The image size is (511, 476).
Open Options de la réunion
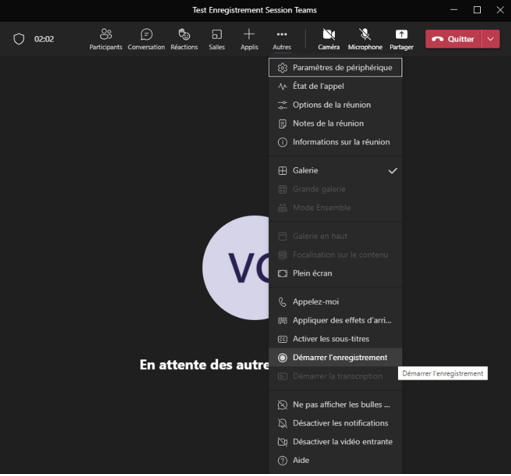[x=335, y=105]
